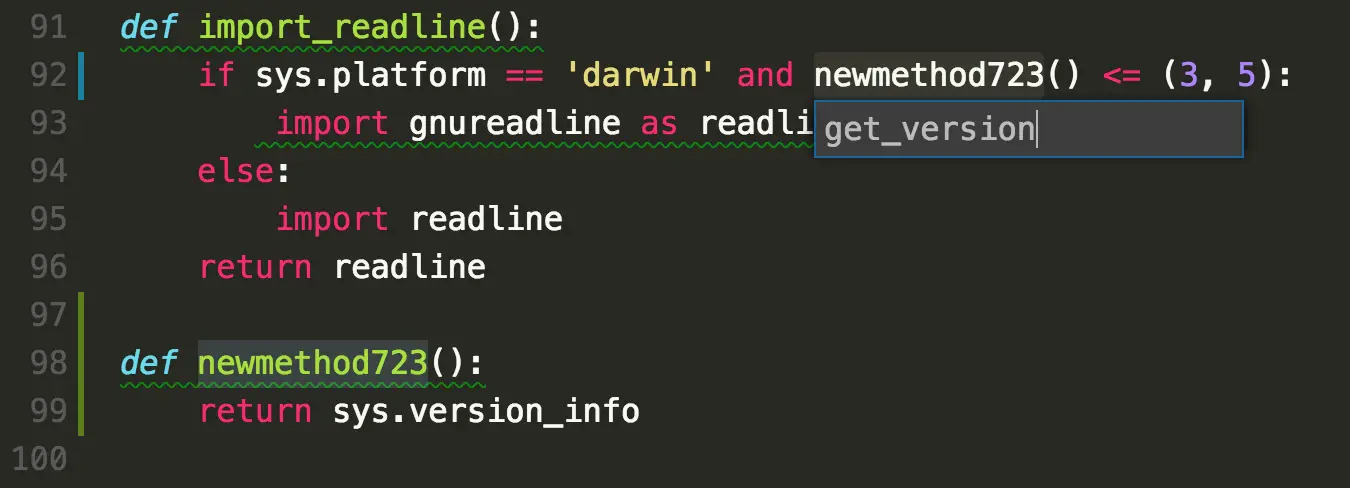Click sys.platform on line 92
This screenshot has height=488, width=1350.
coord(371,76)
